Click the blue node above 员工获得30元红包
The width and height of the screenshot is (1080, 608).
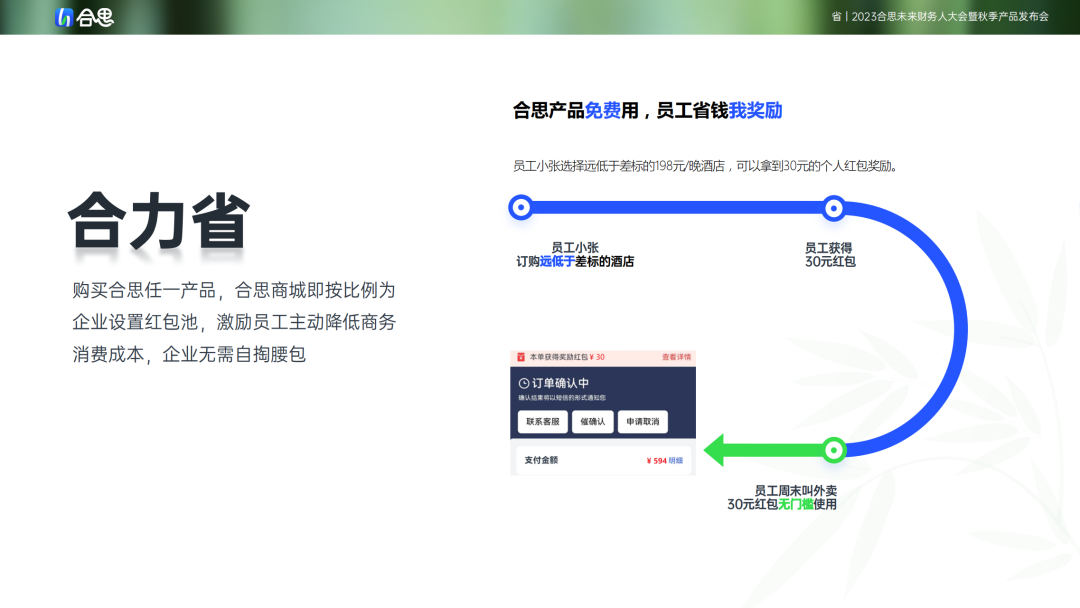point(833,208)
